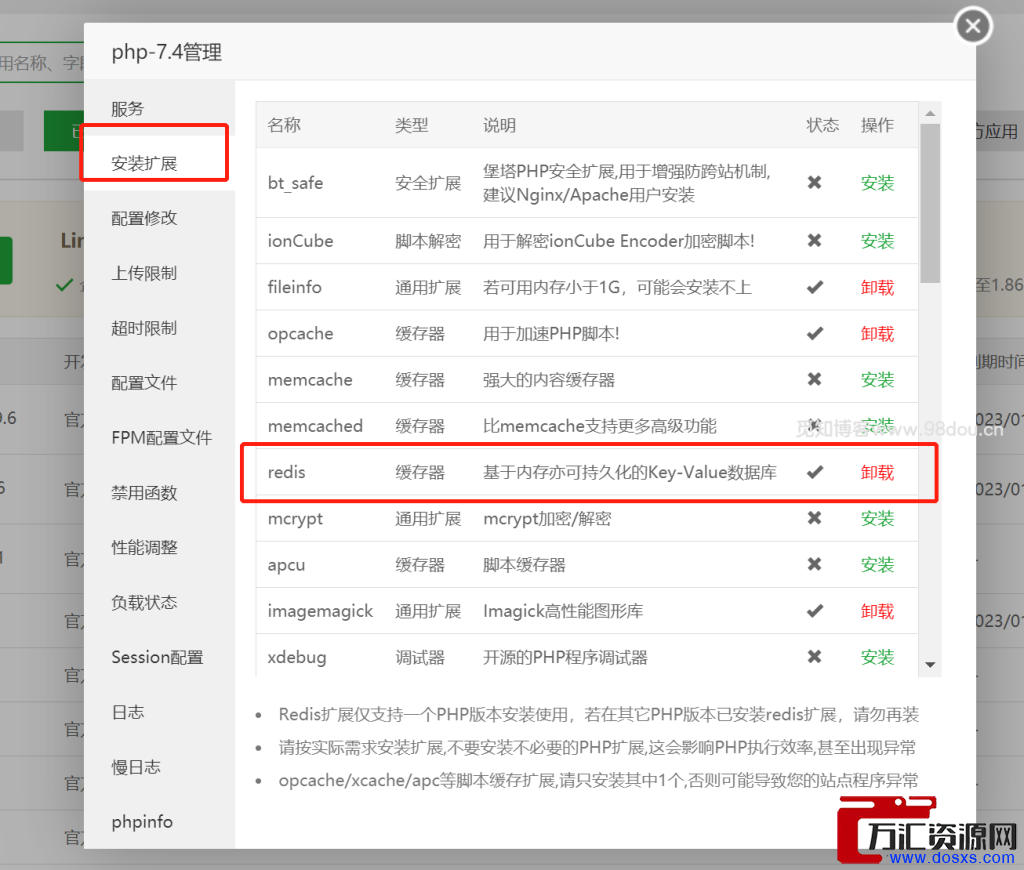Screen dimensions: 1024x870
Task: Open the 超时限制 sidebar item
Action: pos(144,328)
